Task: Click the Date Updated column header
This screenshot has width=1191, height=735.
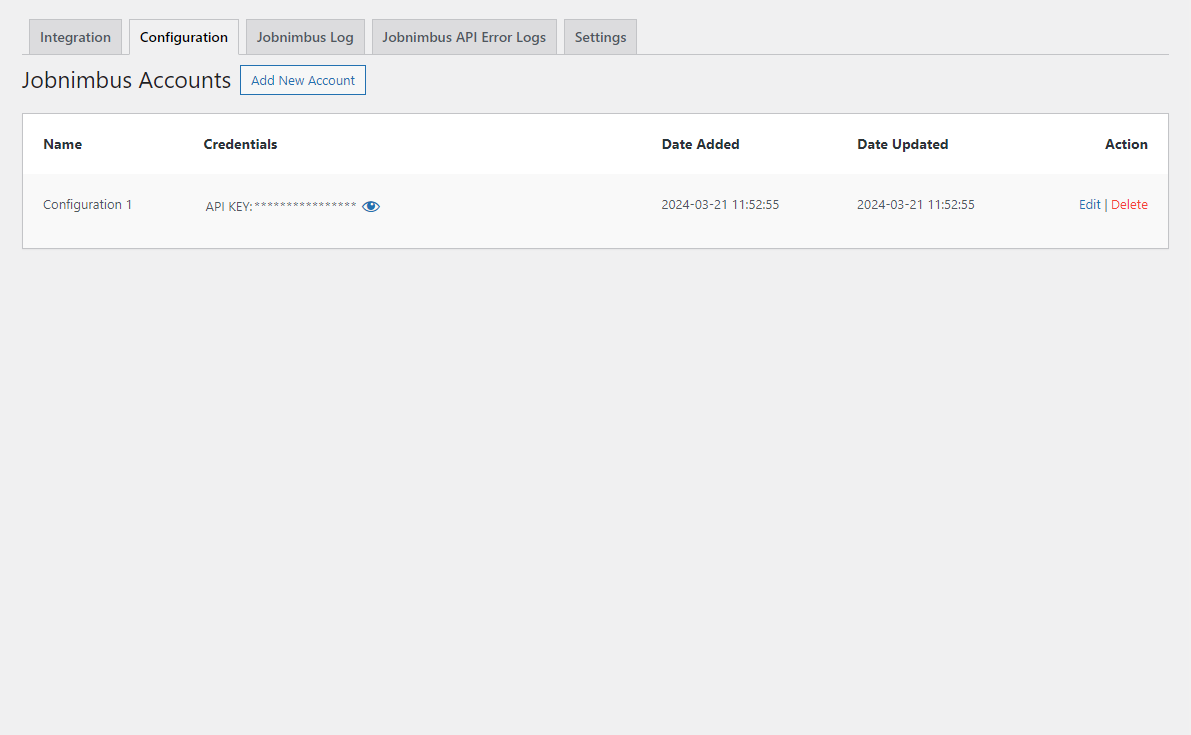Action: (x=902, y=144)
